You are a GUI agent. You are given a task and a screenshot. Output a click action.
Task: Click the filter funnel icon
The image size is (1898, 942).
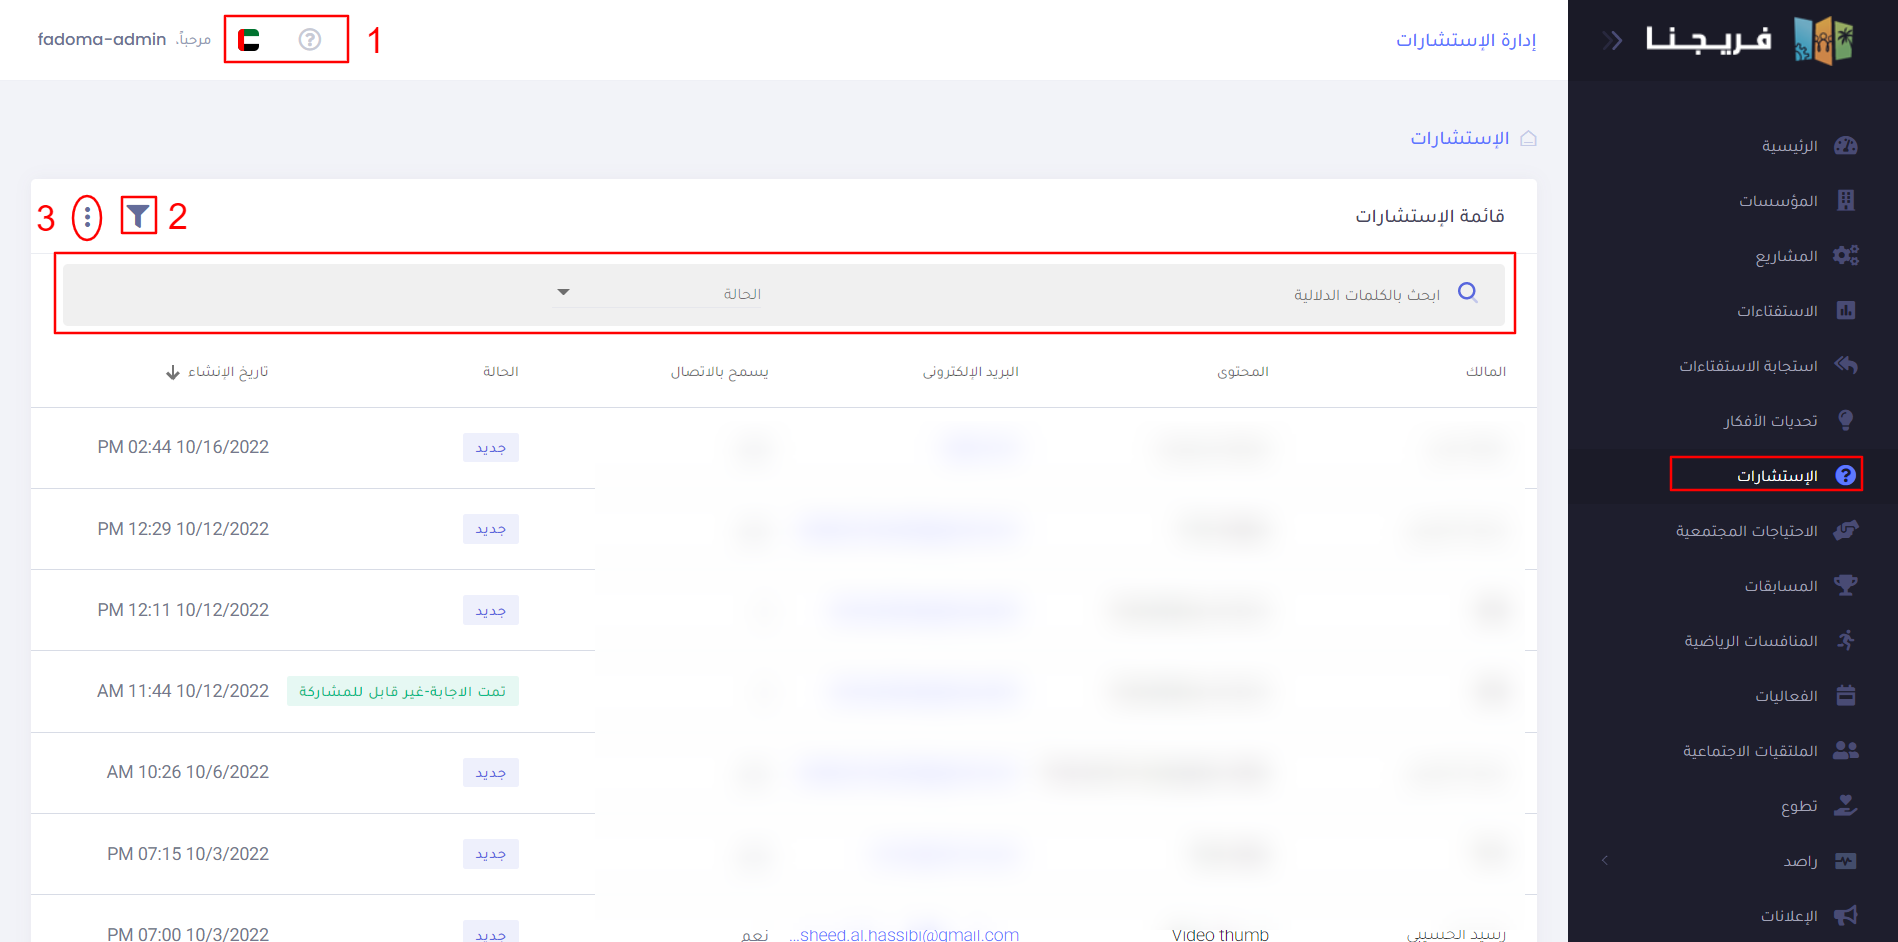tap(138, 215)
